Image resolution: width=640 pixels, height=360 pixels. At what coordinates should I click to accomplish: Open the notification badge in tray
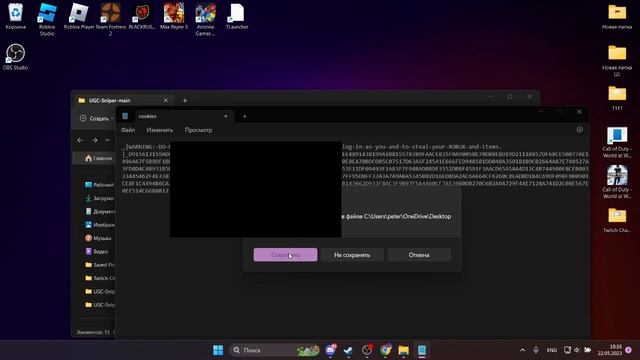[629, 350]
